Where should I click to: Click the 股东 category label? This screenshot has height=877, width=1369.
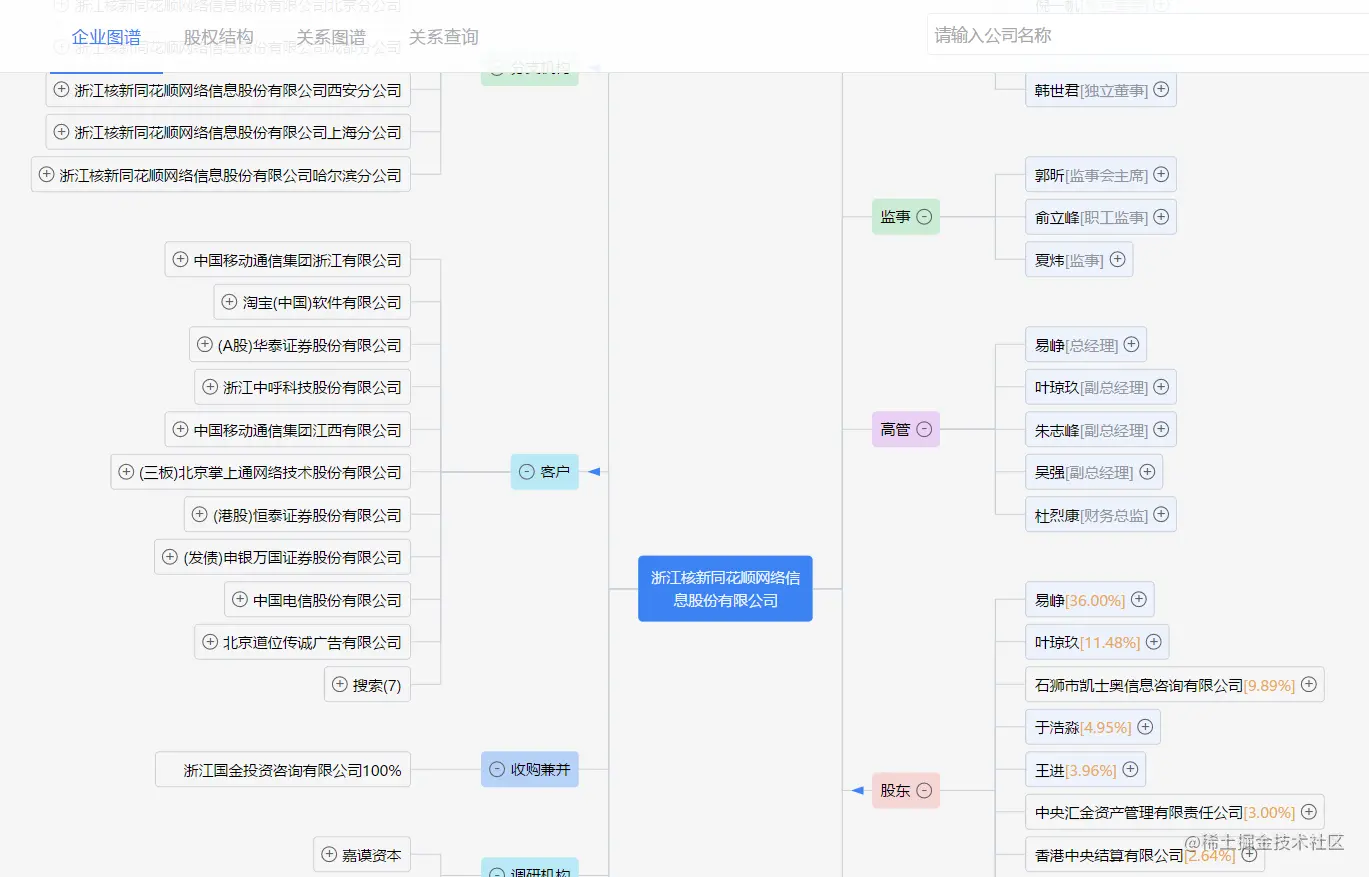895,790
